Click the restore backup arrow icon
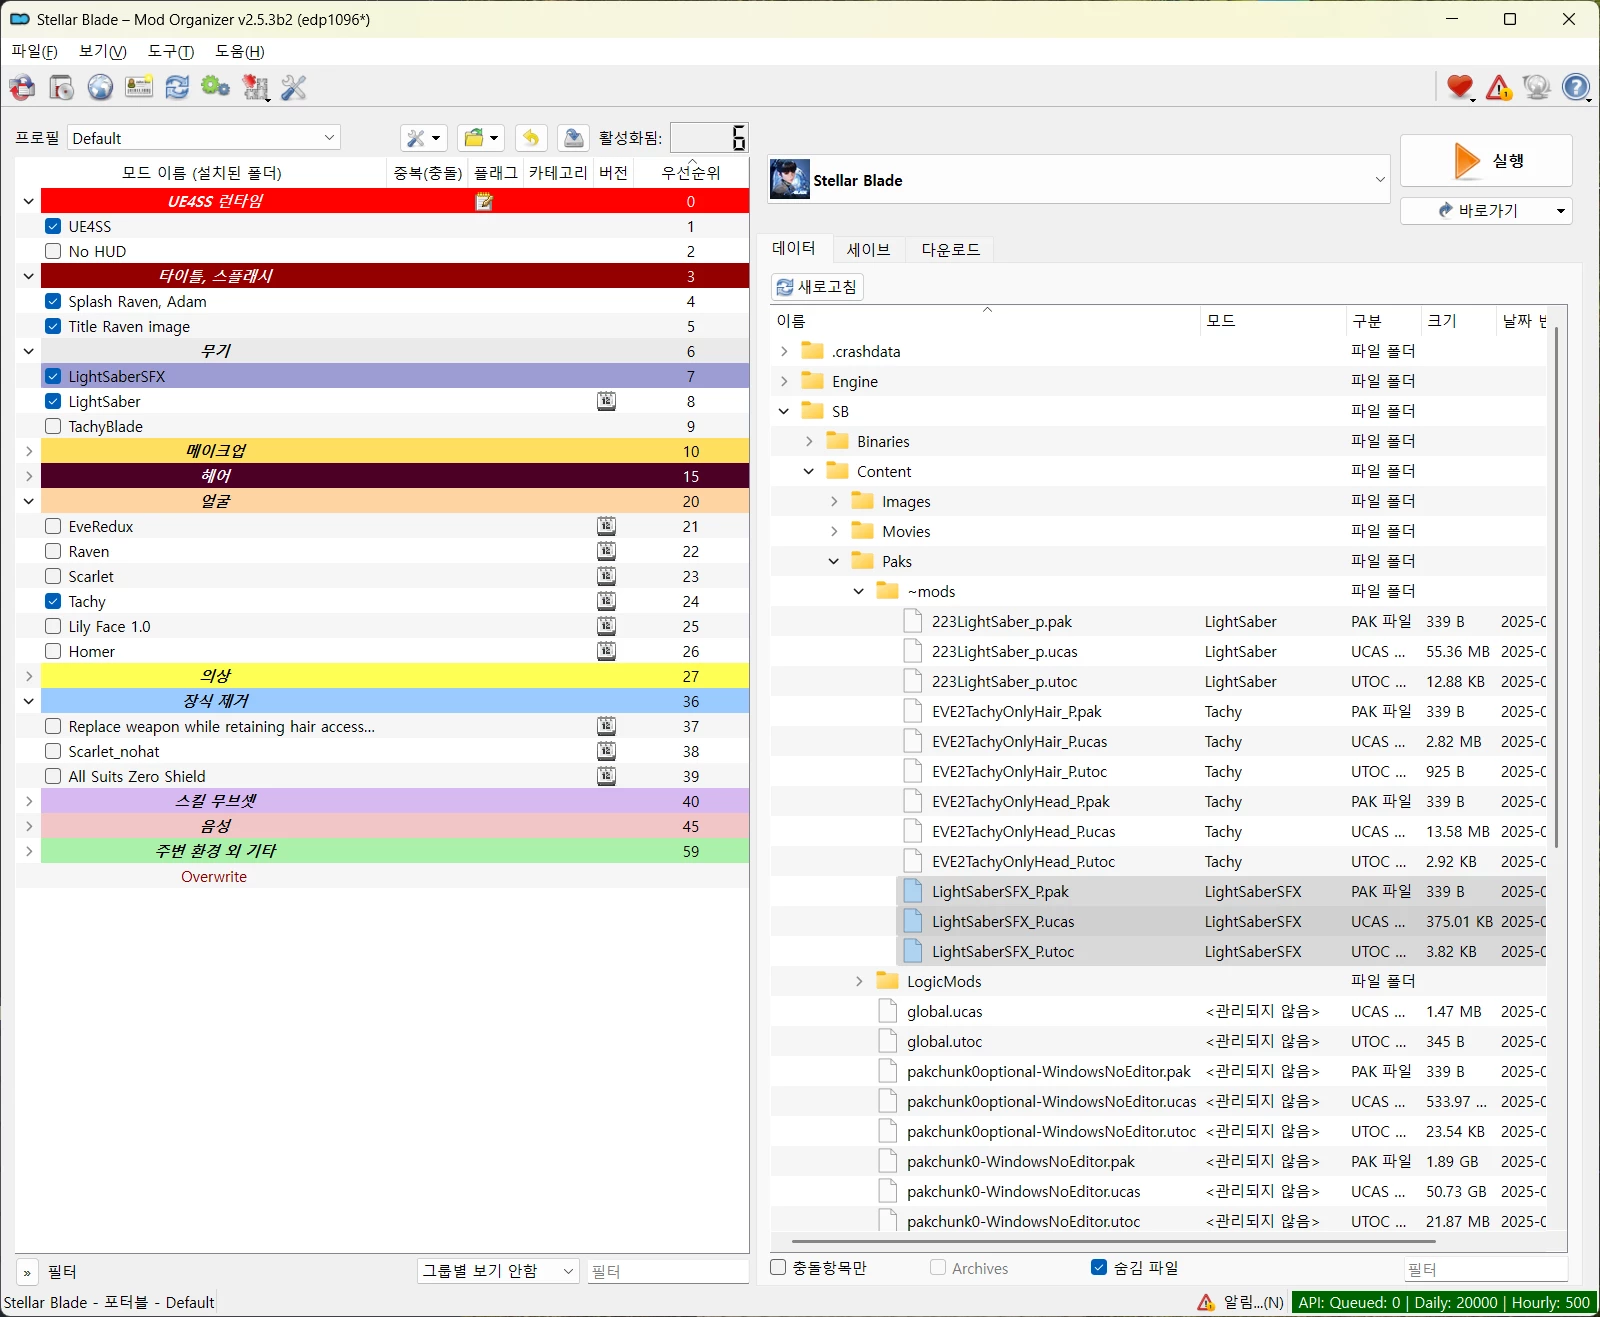 click(x=531, y=138)
